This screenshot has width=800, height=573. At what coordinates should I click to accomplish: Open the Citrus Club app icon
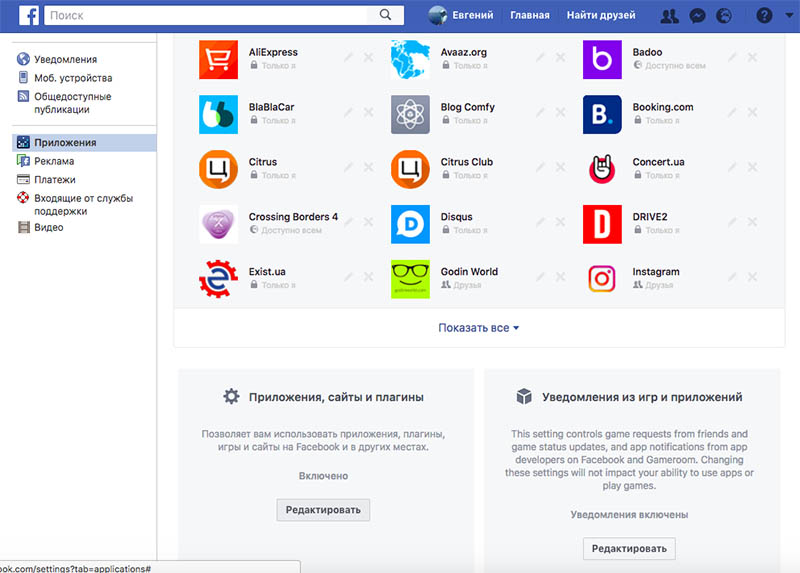coord(410,169)
